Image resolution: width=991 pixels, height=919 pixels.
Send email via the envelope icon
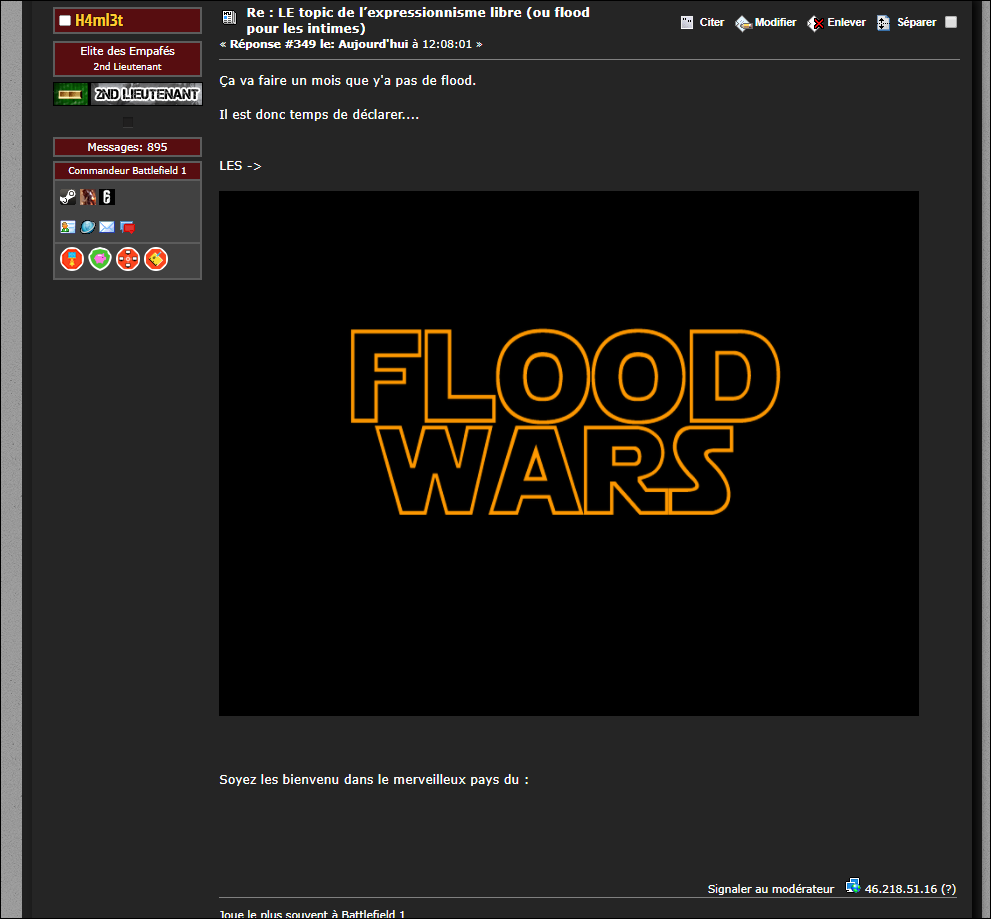(x=107, y=227)
